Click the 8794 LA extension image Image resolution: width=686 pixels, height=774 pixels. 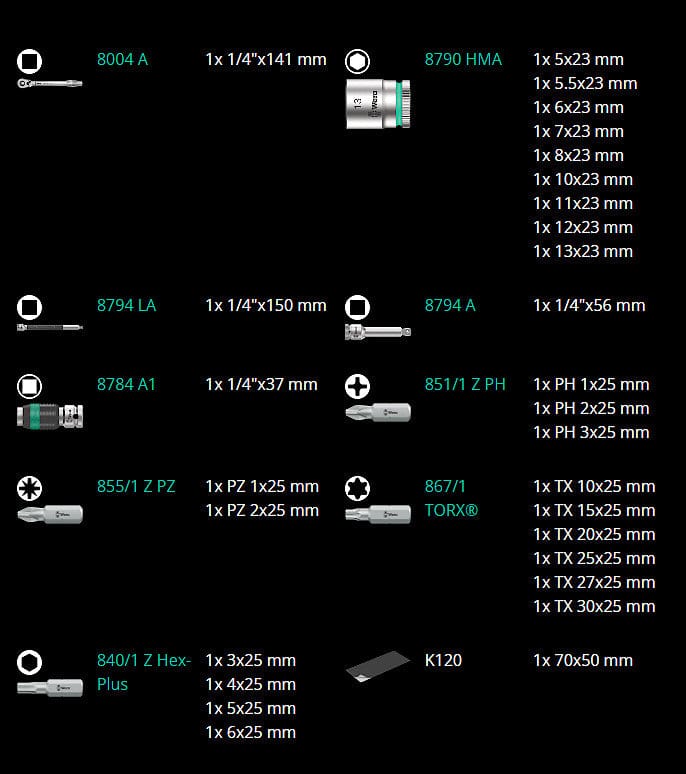click(x=50, y=327)
